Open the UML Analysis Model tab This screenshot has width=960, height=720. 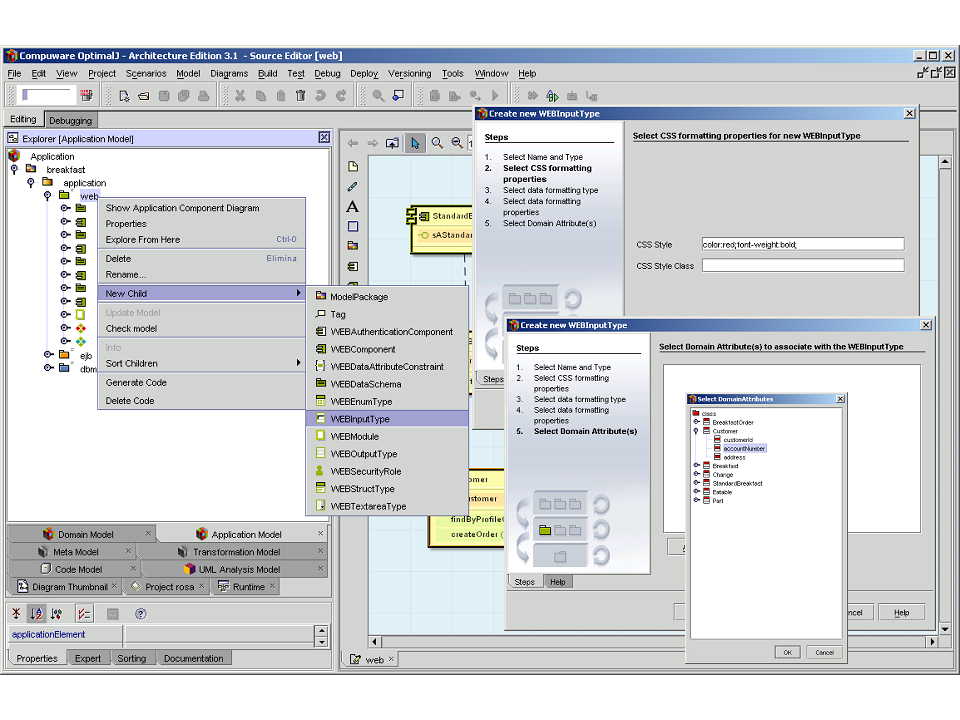239,569
